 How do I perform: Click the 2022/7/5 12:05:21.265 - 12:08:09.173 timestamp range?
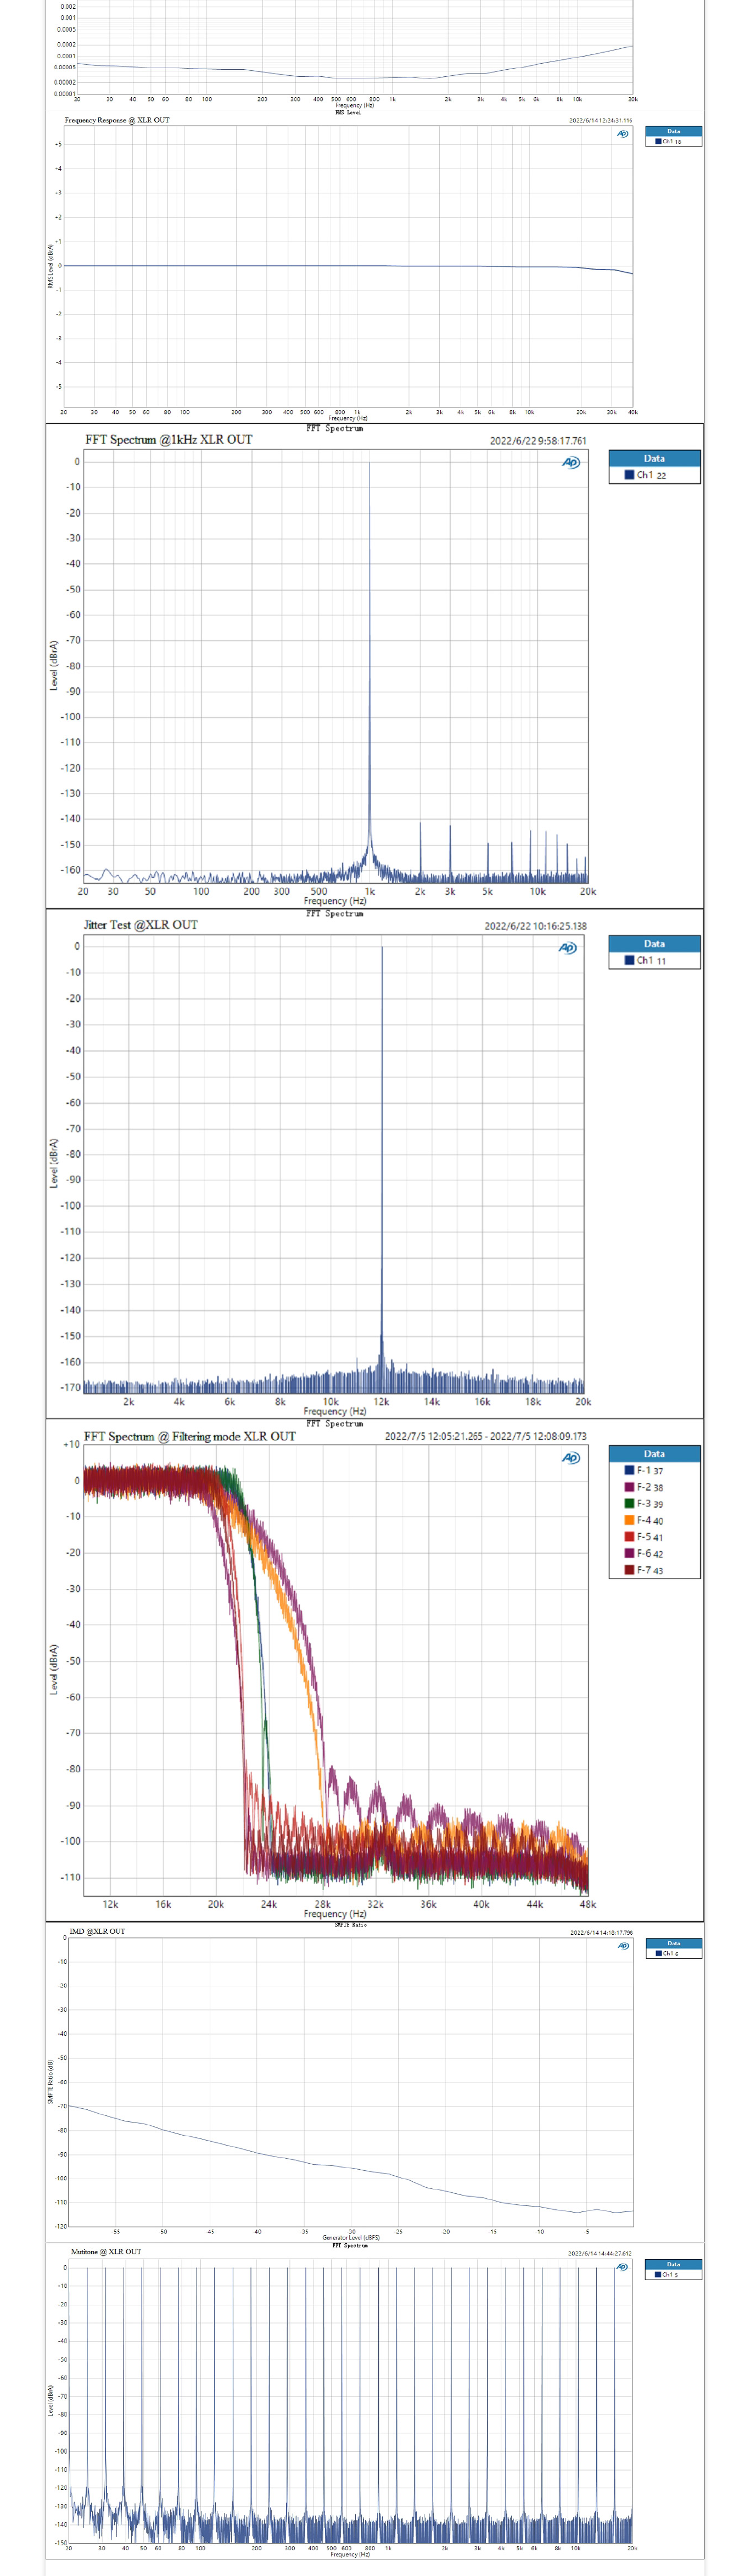point(486,1436)
